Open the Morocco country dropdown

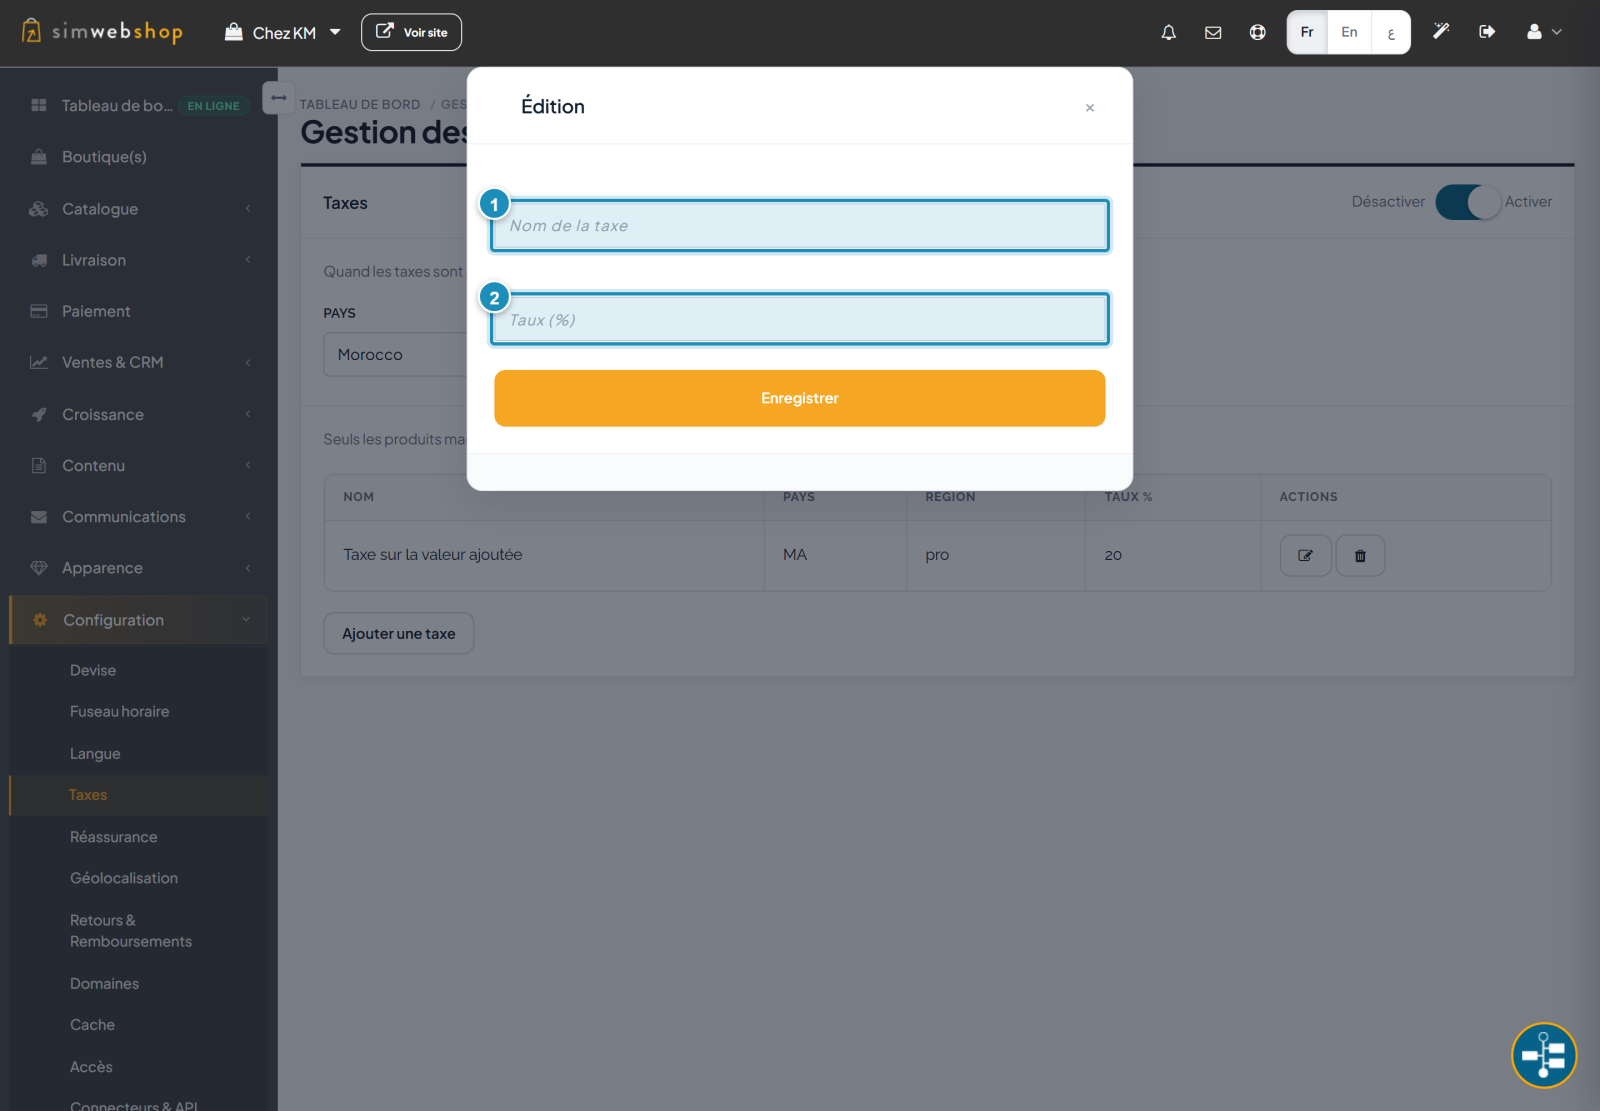396,355
